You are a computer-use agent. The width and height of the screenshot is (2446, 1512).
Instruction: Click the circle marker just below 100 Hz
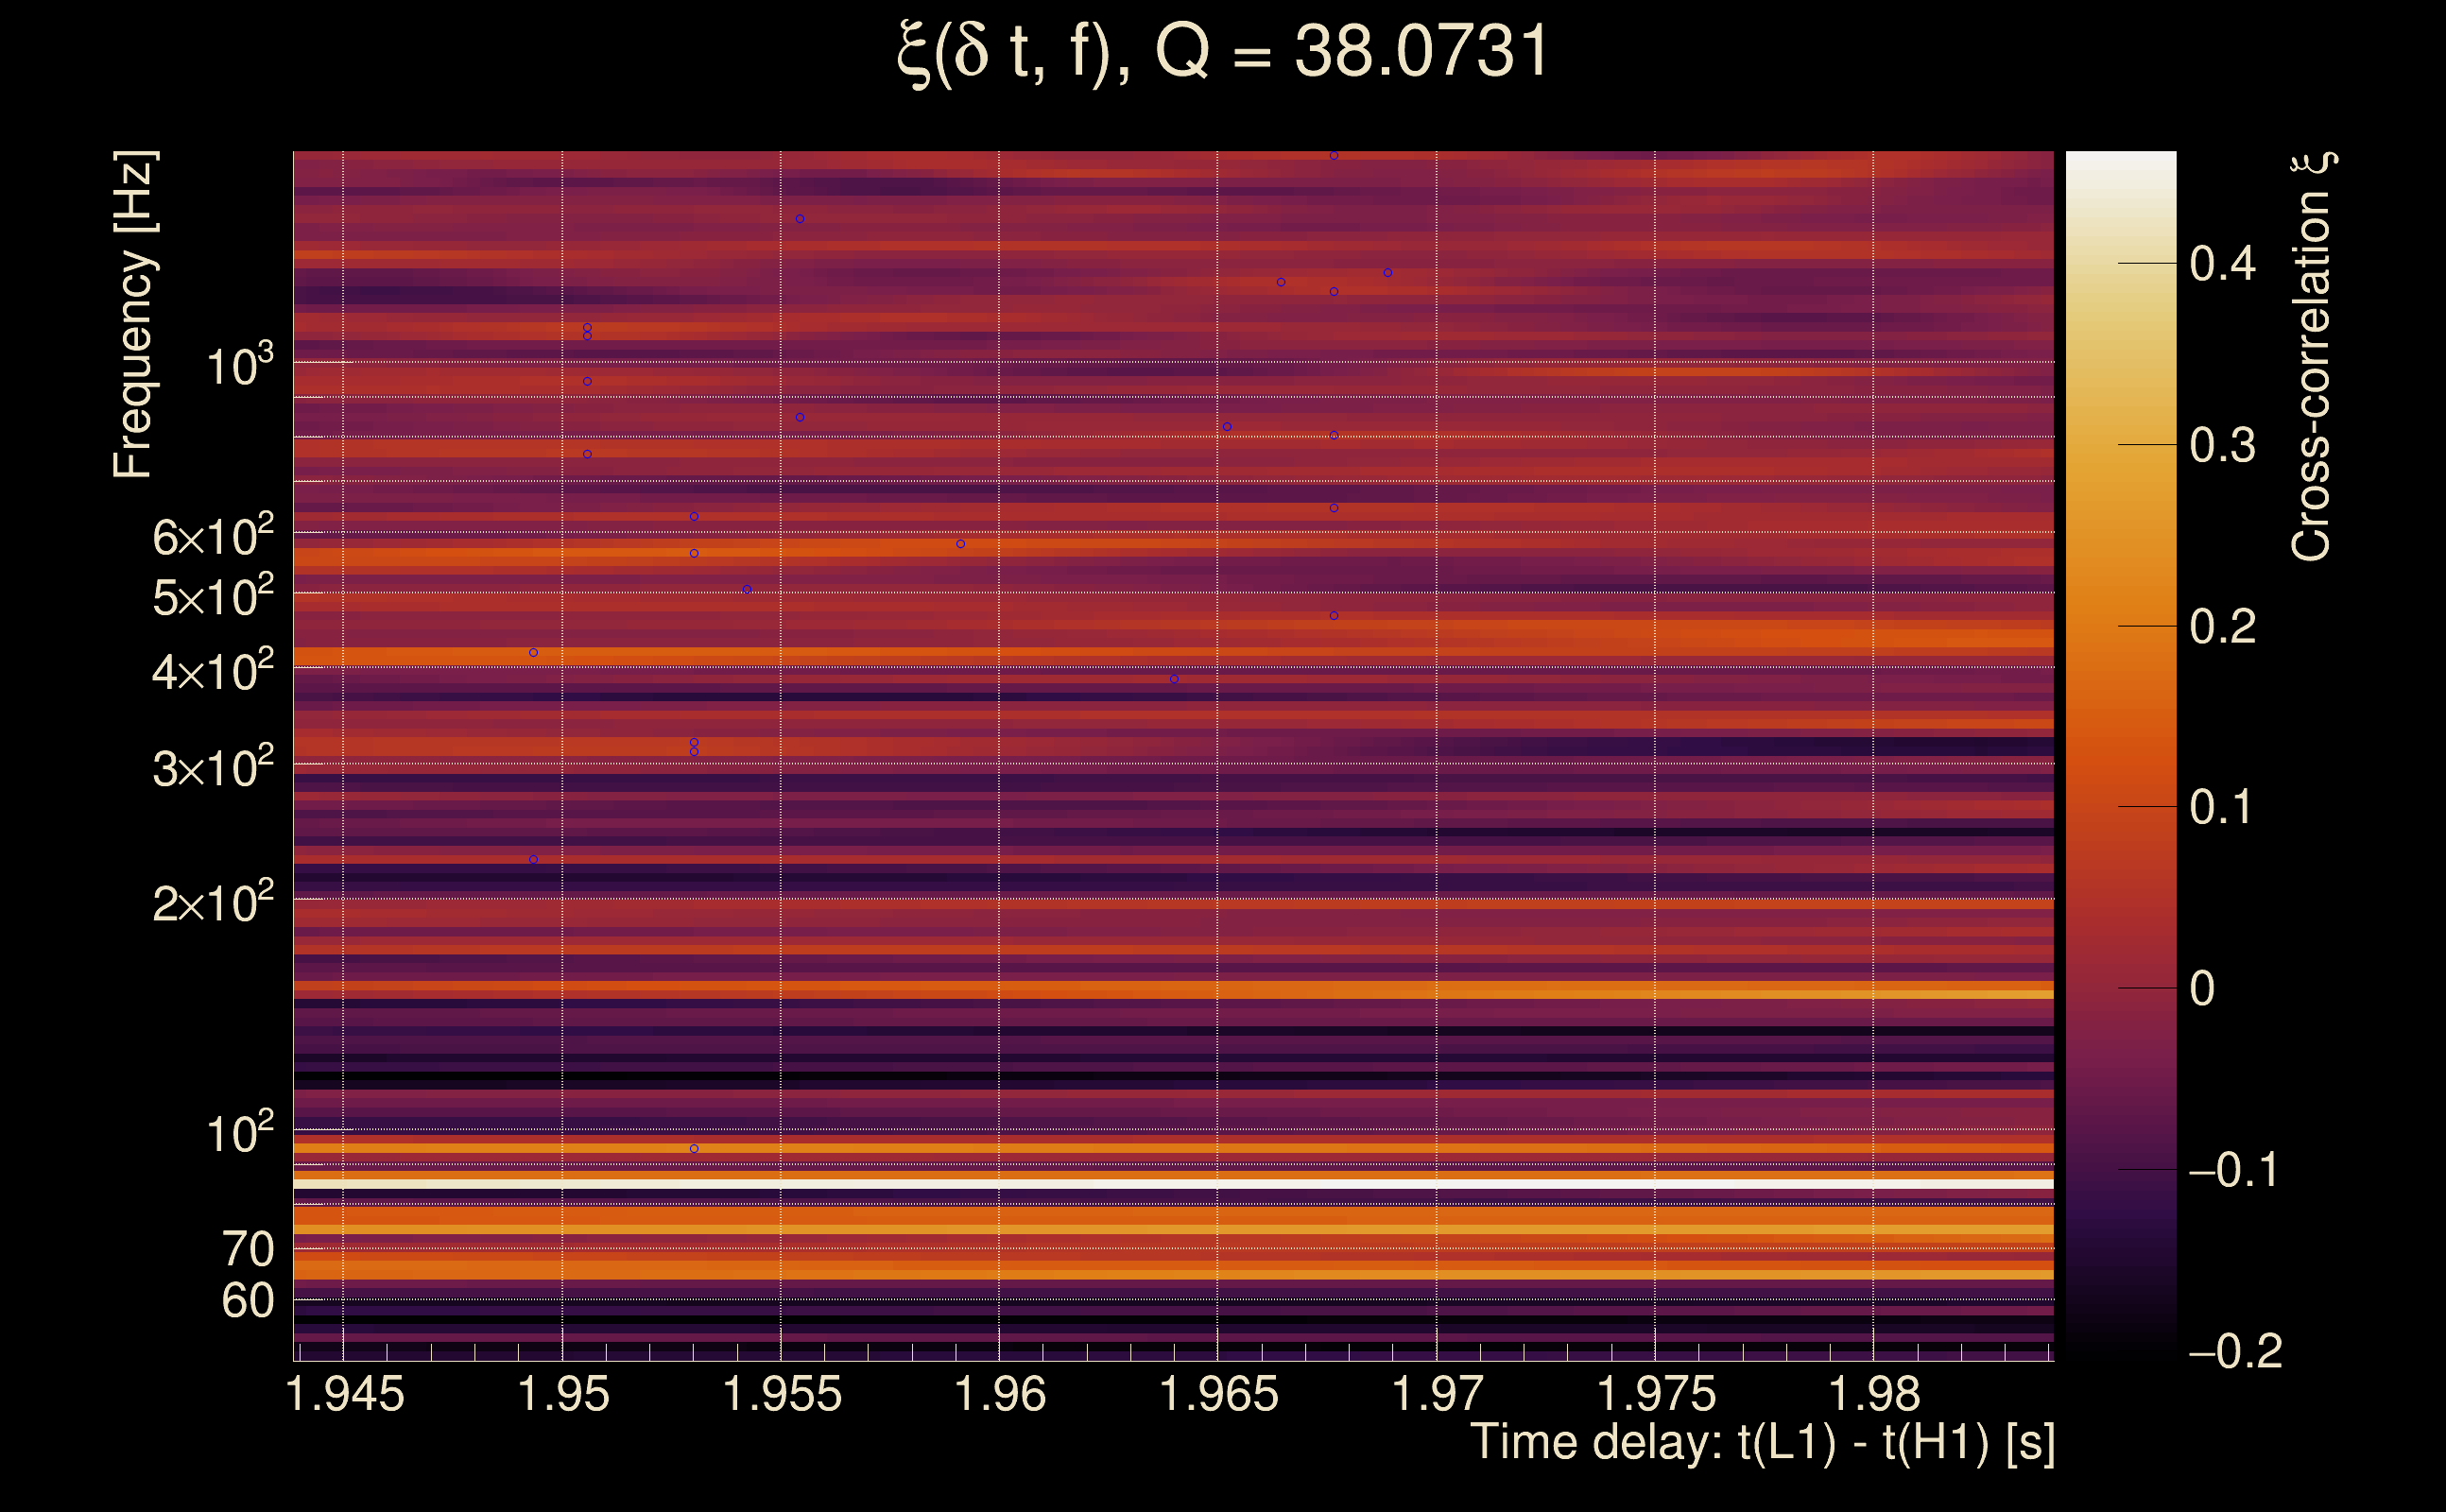click(694, 1149)
